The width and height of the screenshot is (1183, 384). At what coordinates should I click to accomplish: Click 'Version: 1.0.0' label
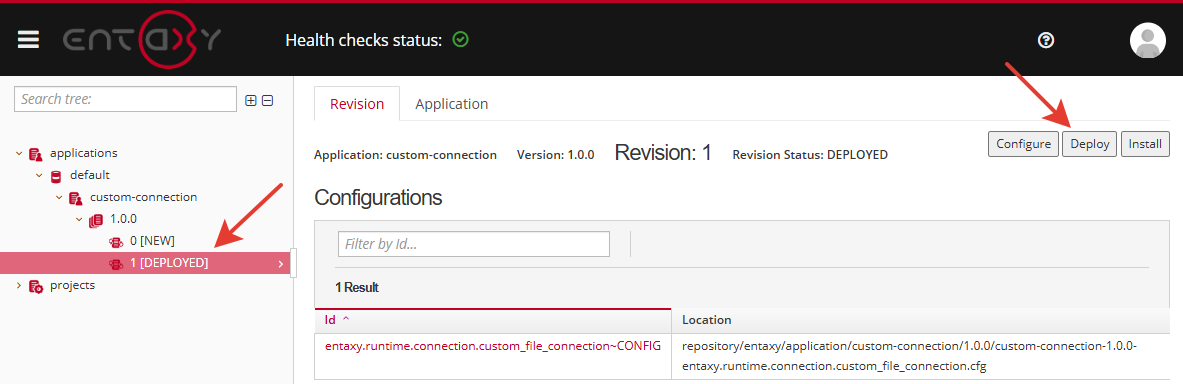point(555,155)
